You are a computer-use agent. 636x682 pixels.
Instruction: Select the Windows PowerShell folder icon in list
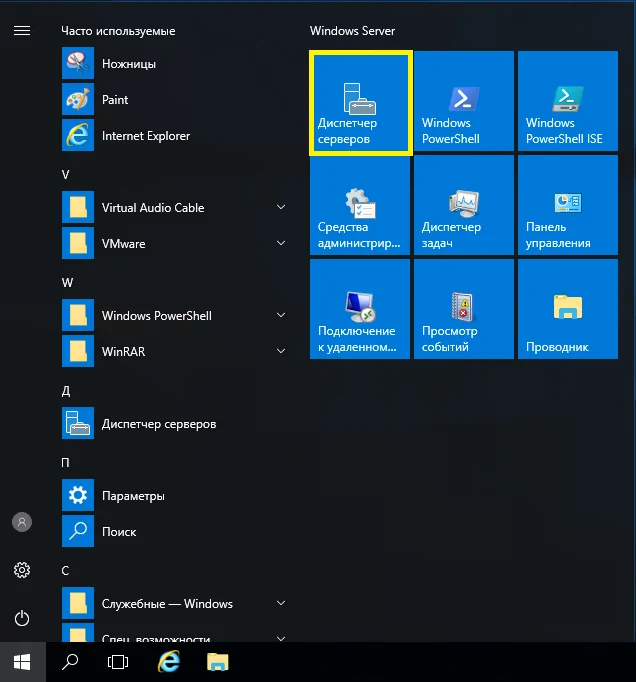point(78,315)
